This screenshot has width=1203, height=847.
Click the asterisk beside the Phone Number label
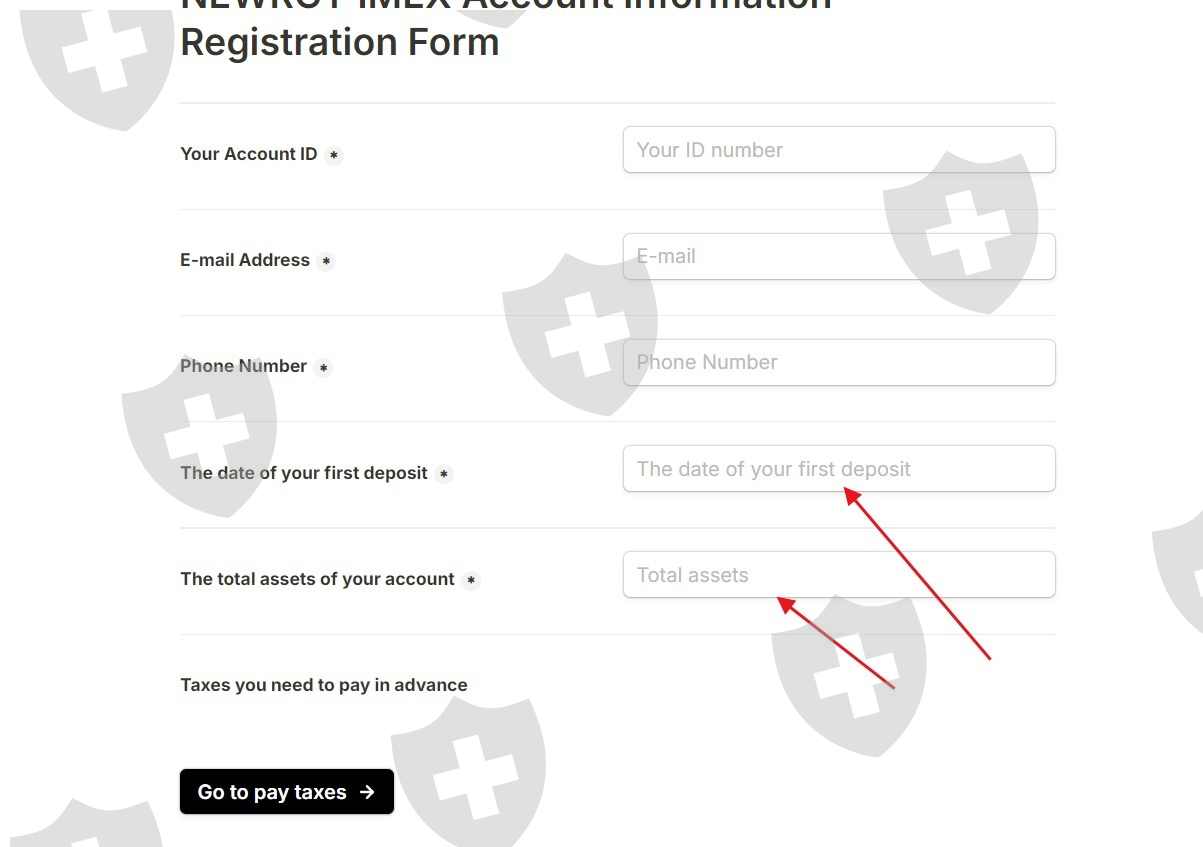[x=323, y=367]
